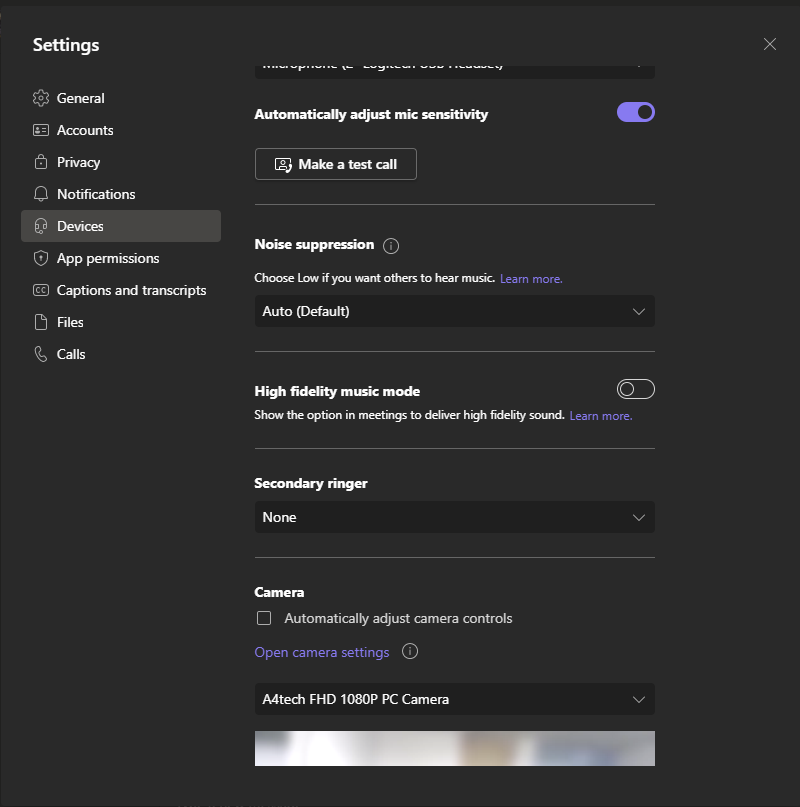The height and width of the screenshot is (807, 800).
Task: Click the Captions and transcripts CC icon
Action: tap(40, 290)
